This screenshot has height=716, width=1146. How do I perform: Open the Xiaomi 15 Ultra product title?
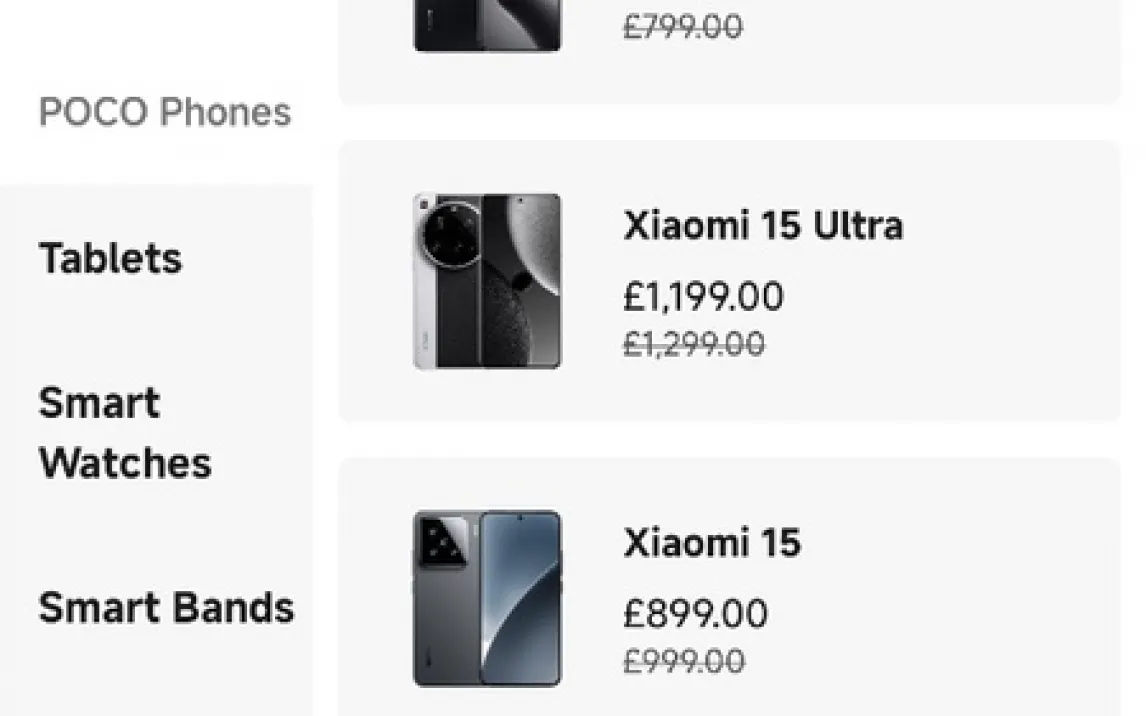point(763,225)
